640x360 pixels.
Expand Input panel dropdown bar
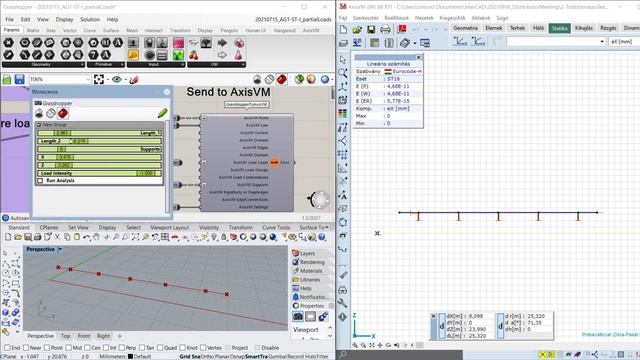tap(156, 64)
